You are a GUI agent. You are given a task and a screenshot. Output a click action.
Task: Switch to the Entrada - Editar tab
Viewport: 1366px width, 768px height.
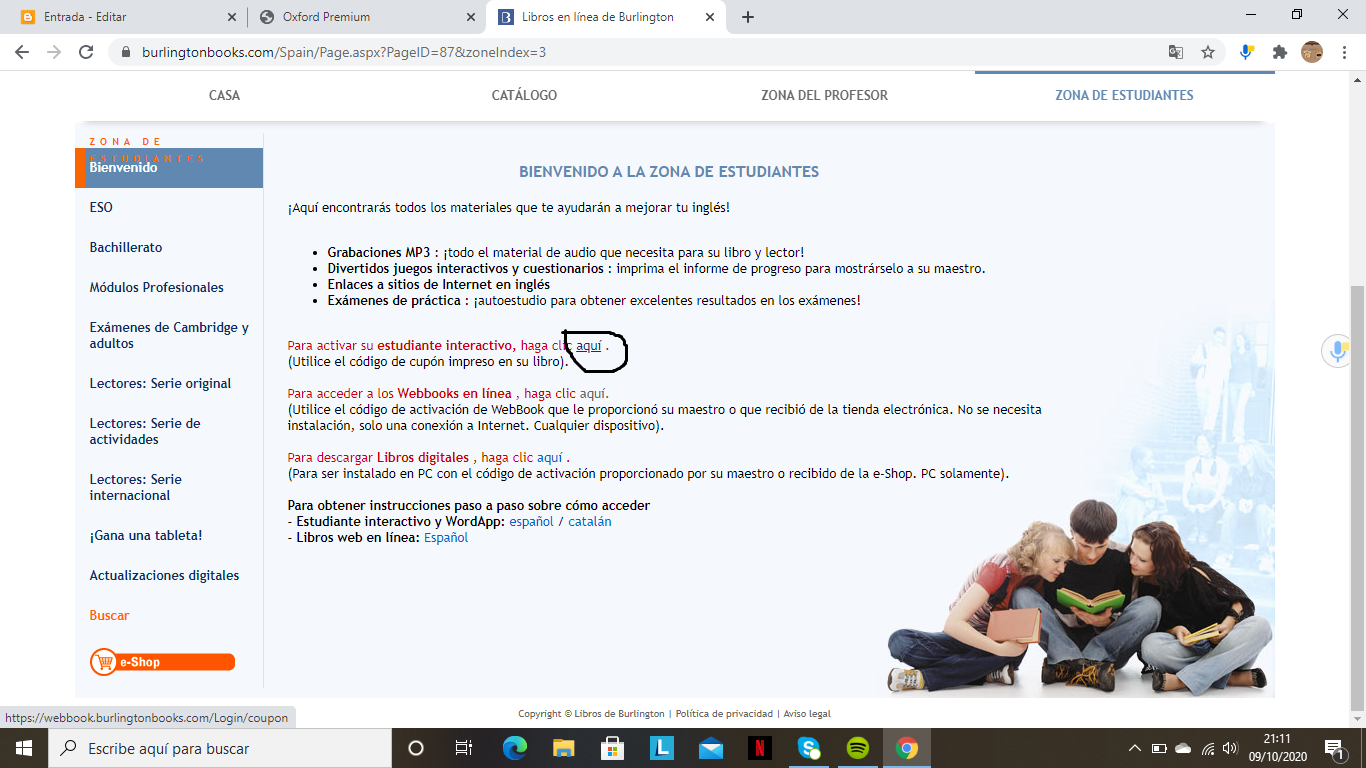128,17
